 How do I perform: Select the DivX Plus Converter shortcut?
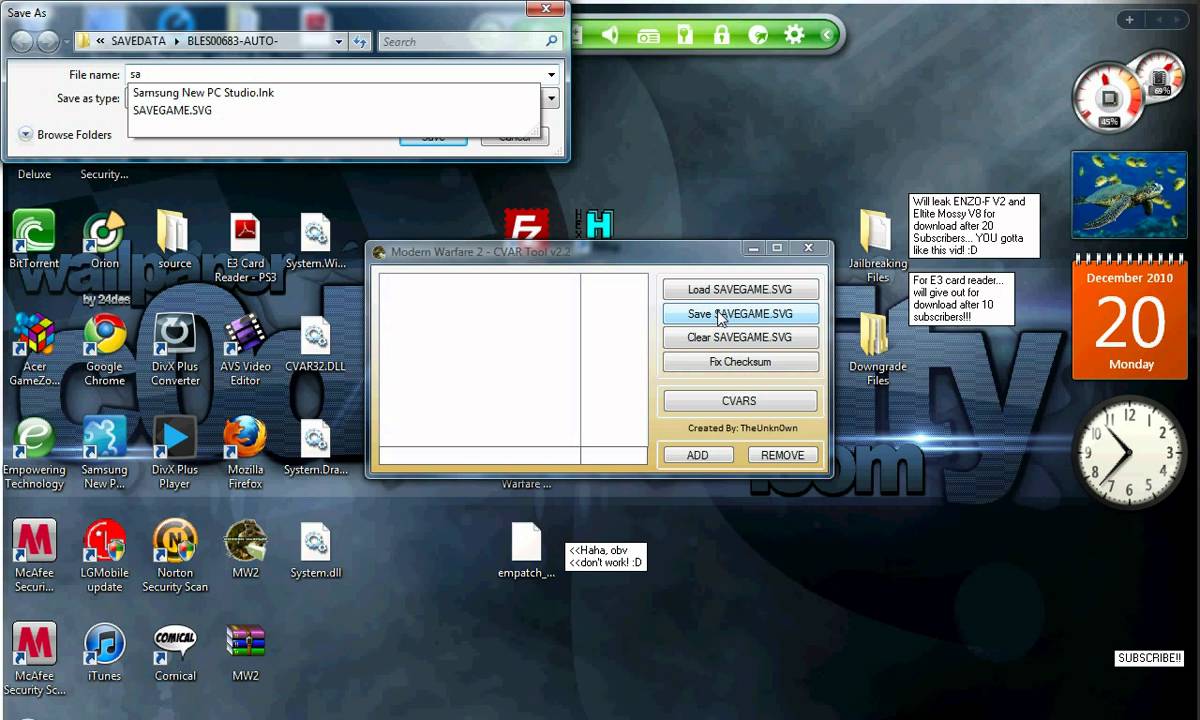[175, 350]
